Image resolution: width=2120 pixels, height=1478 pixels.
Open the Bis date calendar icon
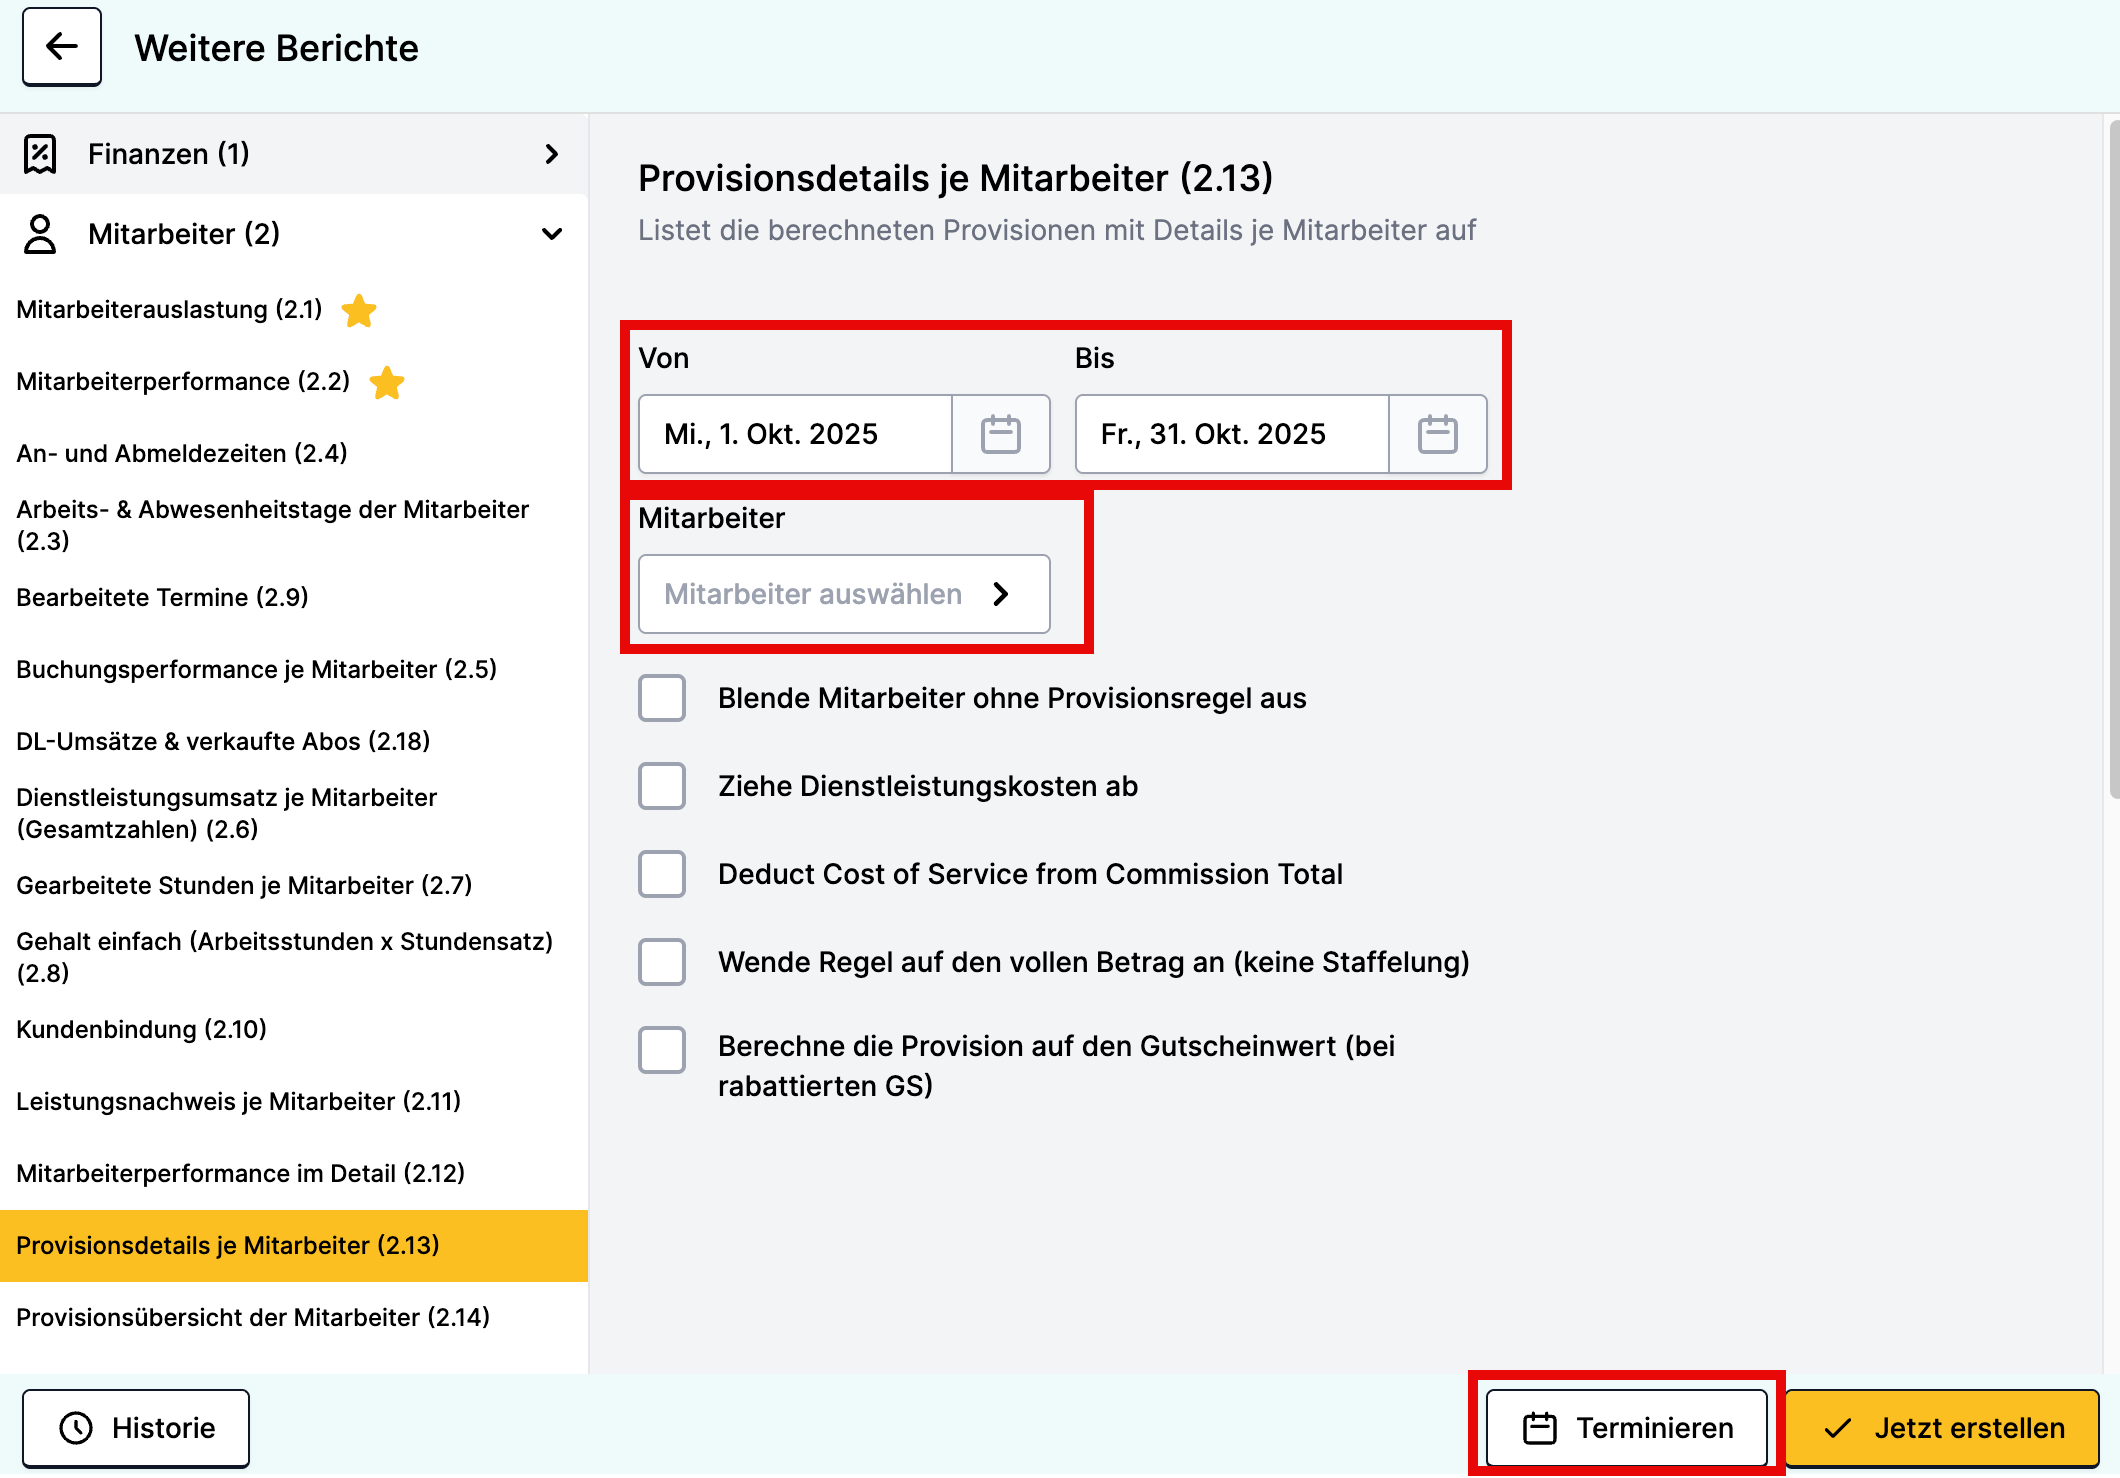click(x=1437, y=434)
